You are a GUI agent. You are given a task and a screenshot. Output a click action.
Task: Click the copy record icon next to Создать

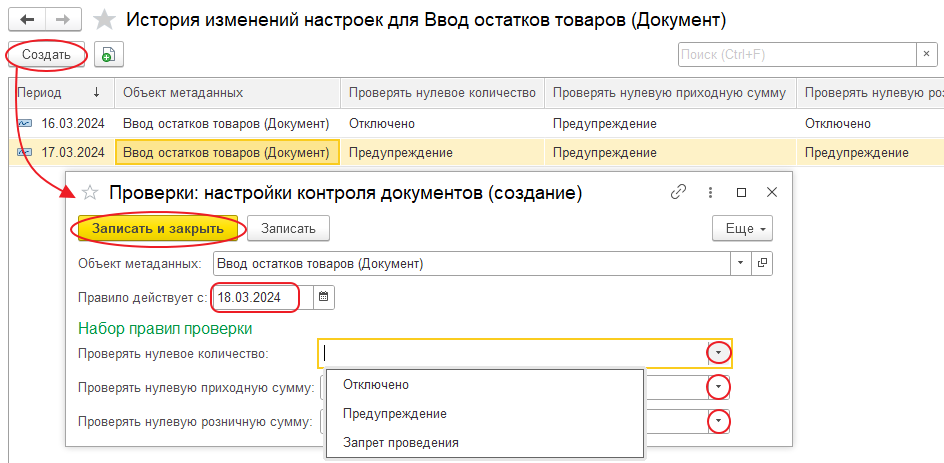(x=108, y=55)
